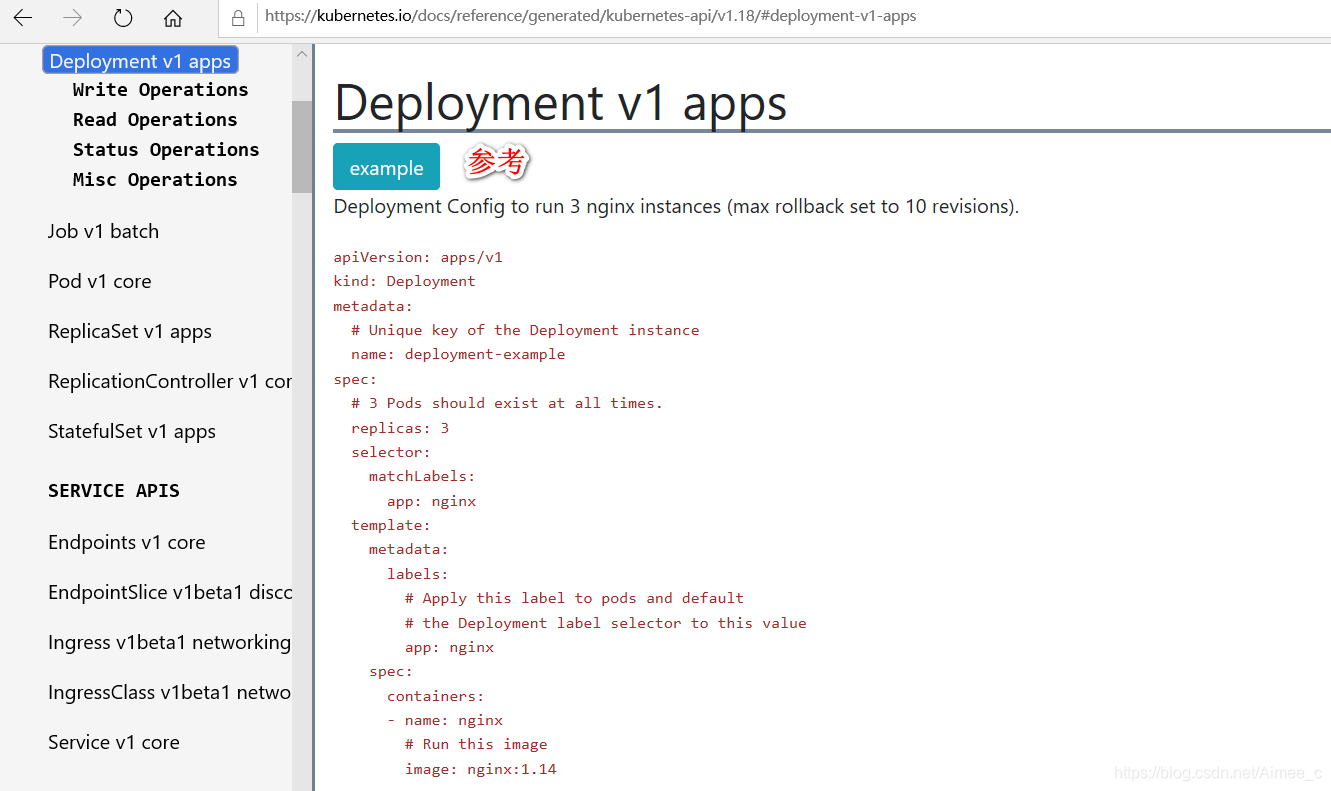Click the 'selector:' code line
The width and height of the screenshot is (1331, 791).
[391, 452]
